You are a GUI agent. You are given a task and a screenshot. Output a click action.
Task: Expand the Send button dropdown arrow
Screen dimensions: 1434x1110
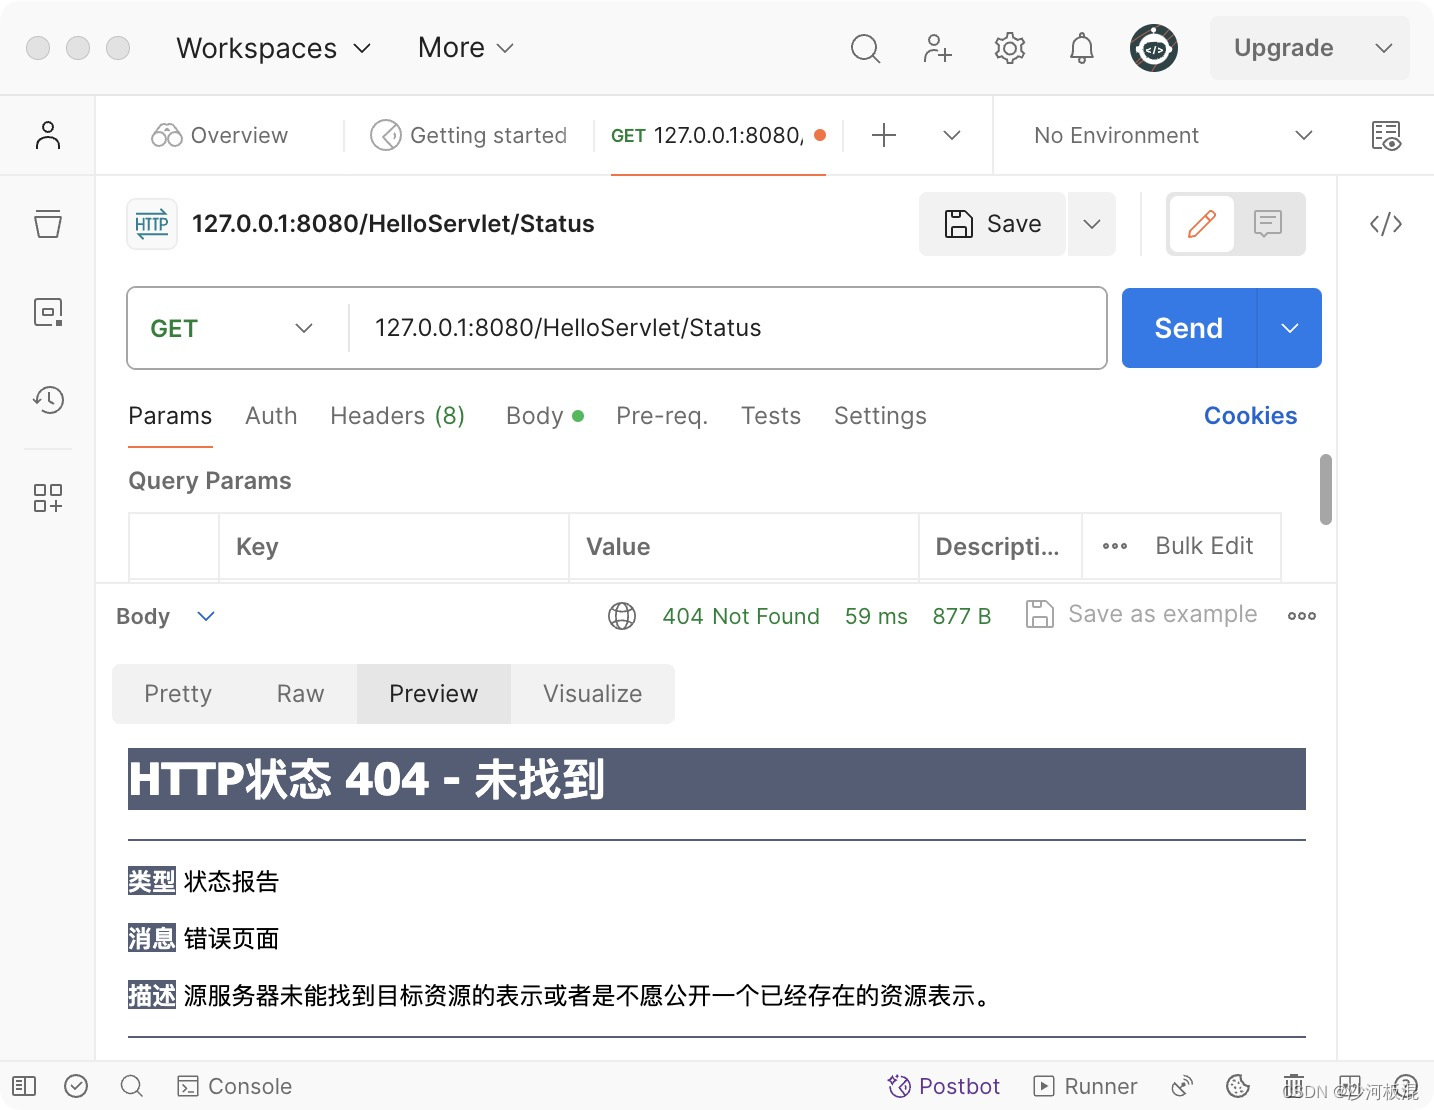tap(1290, 328)
